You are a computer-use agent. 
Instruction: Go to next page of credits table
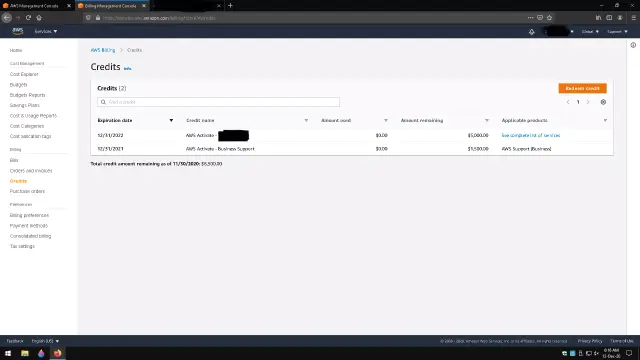pyautogui.click(x=588, y=102)
